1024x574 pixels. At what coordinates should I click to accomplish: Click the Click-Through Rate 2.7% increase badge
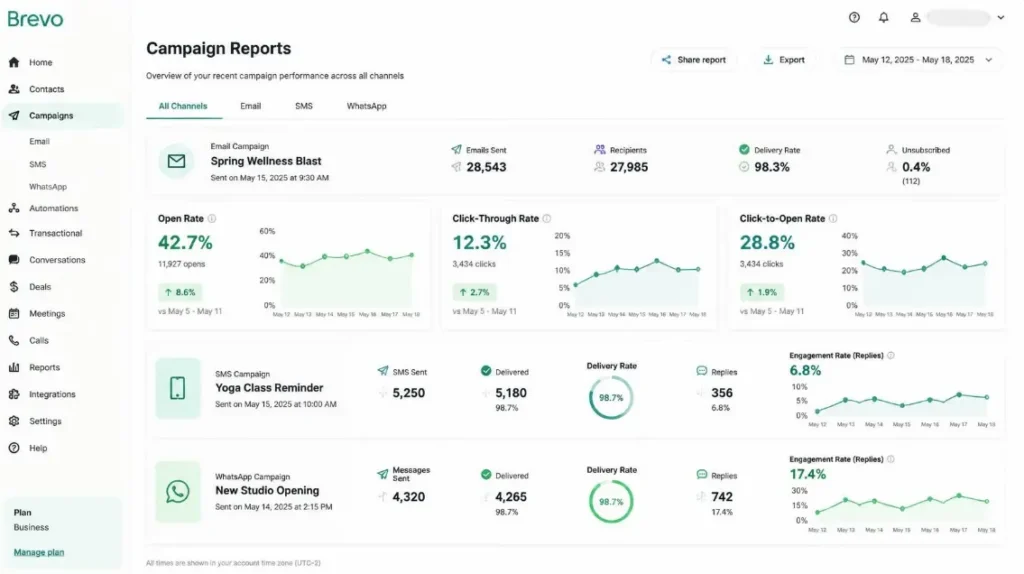point(474,292)
